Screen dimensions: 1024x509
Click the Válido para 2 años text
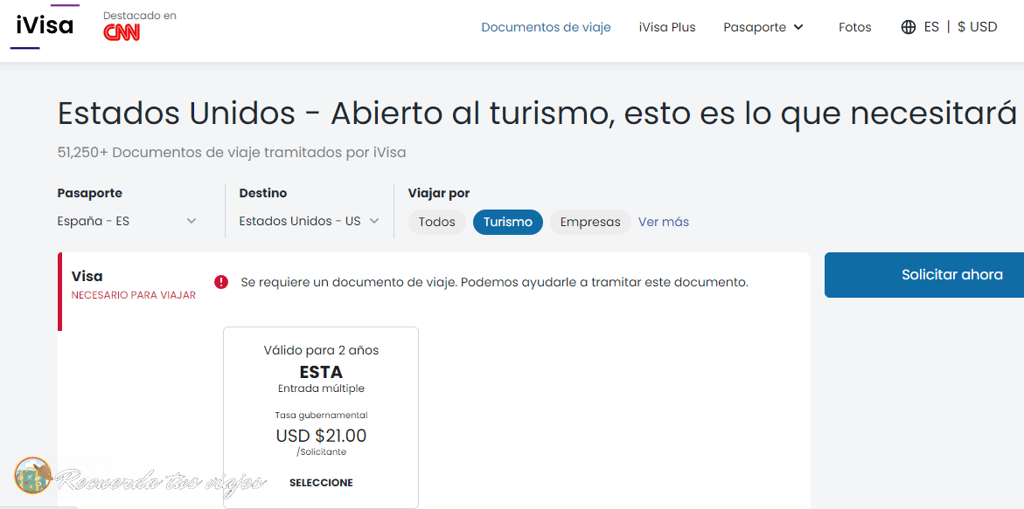321,351
